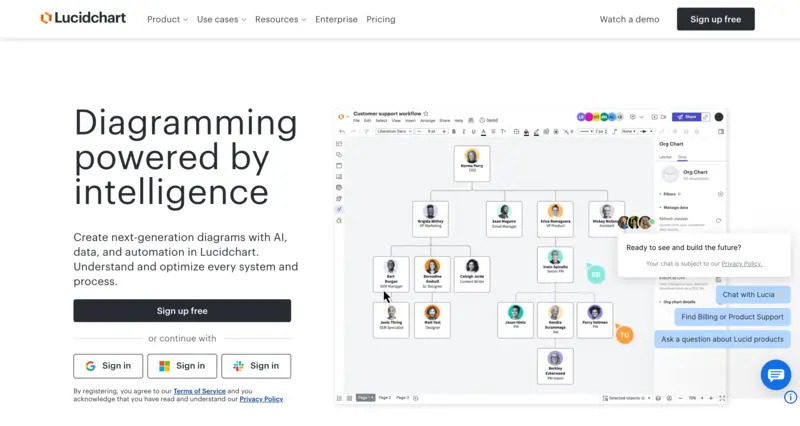Image resolution: width=800 pixels, height=426 pixels.
Task: Increase font size with the plus button
Action: pos(444,132)
